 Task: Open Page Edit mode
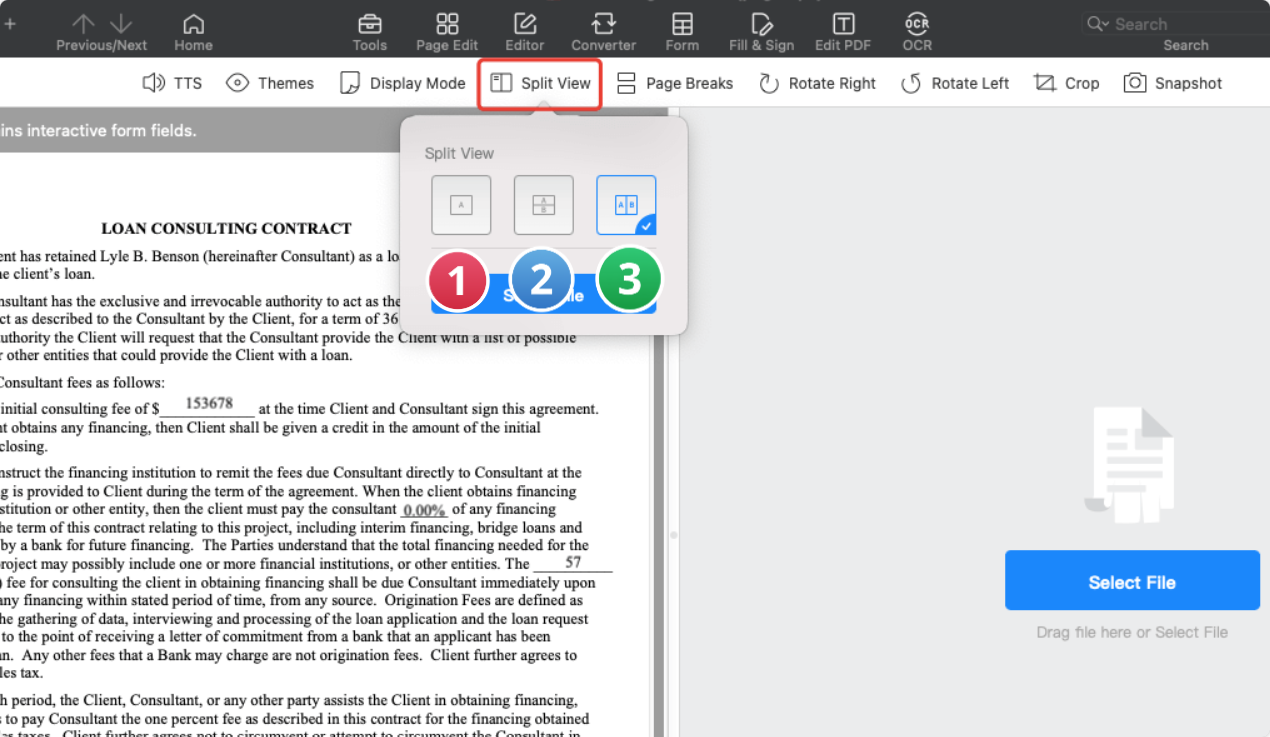(x=447, y=32)
